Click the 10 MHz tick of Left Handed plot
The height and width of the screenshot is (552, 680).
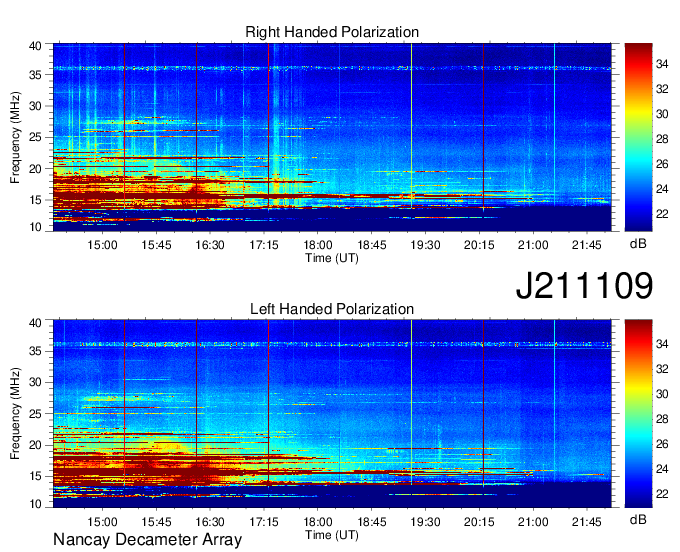35,504
